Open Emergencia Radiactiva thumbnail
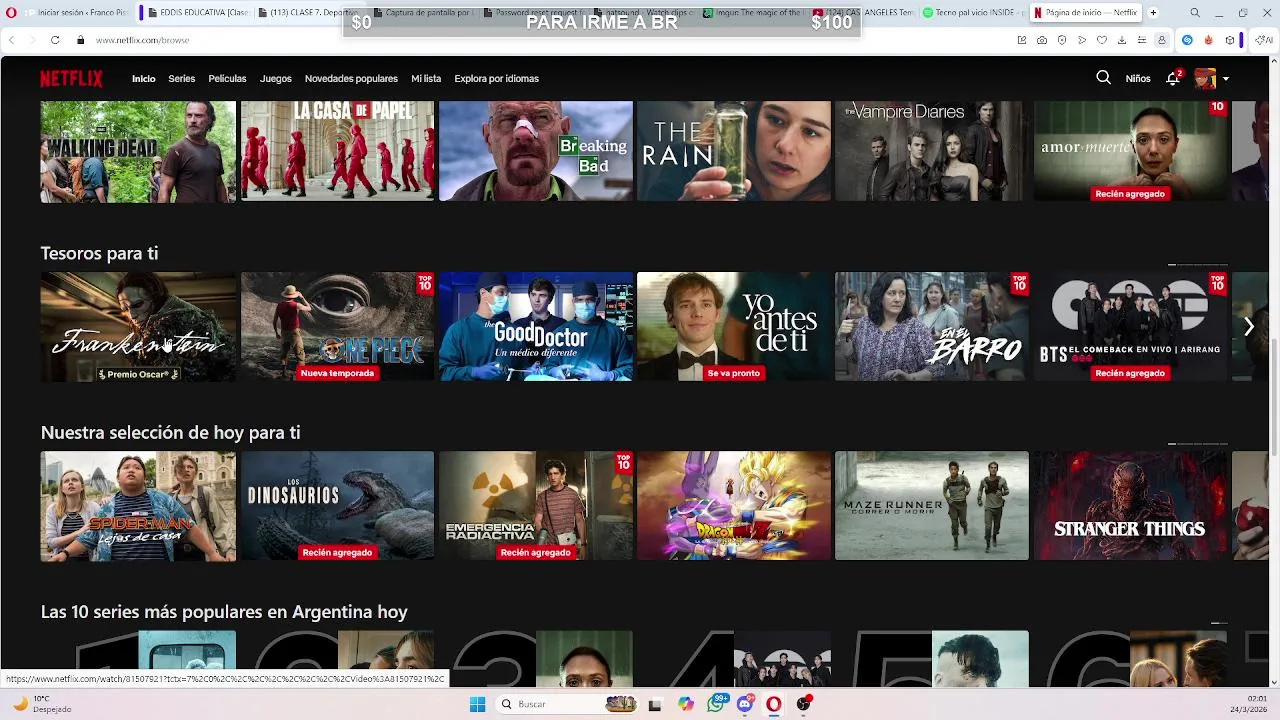 (x=536, y=506)
